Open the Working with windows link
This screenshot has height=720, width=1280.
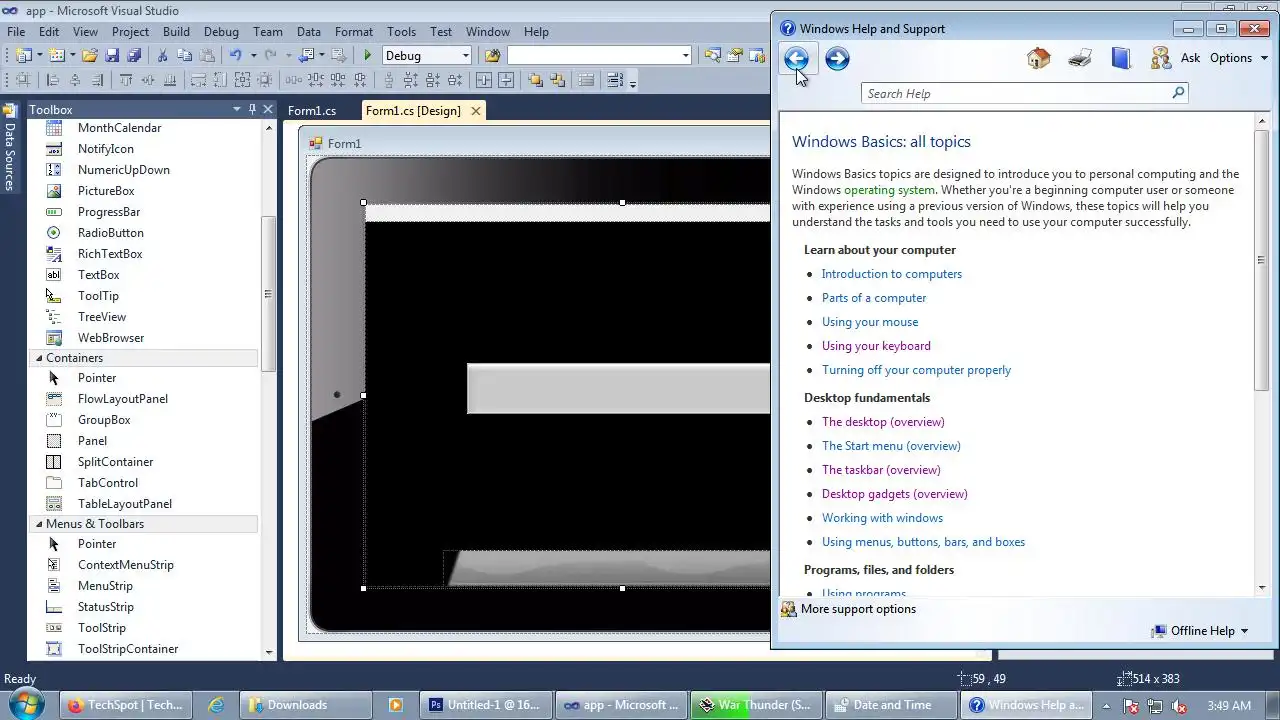coord(882,518)
